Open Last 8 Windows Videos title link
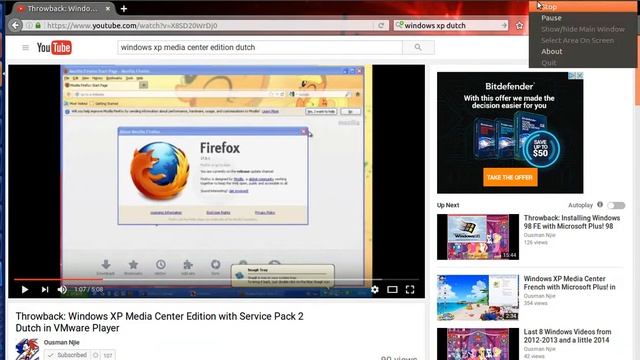 567,336
